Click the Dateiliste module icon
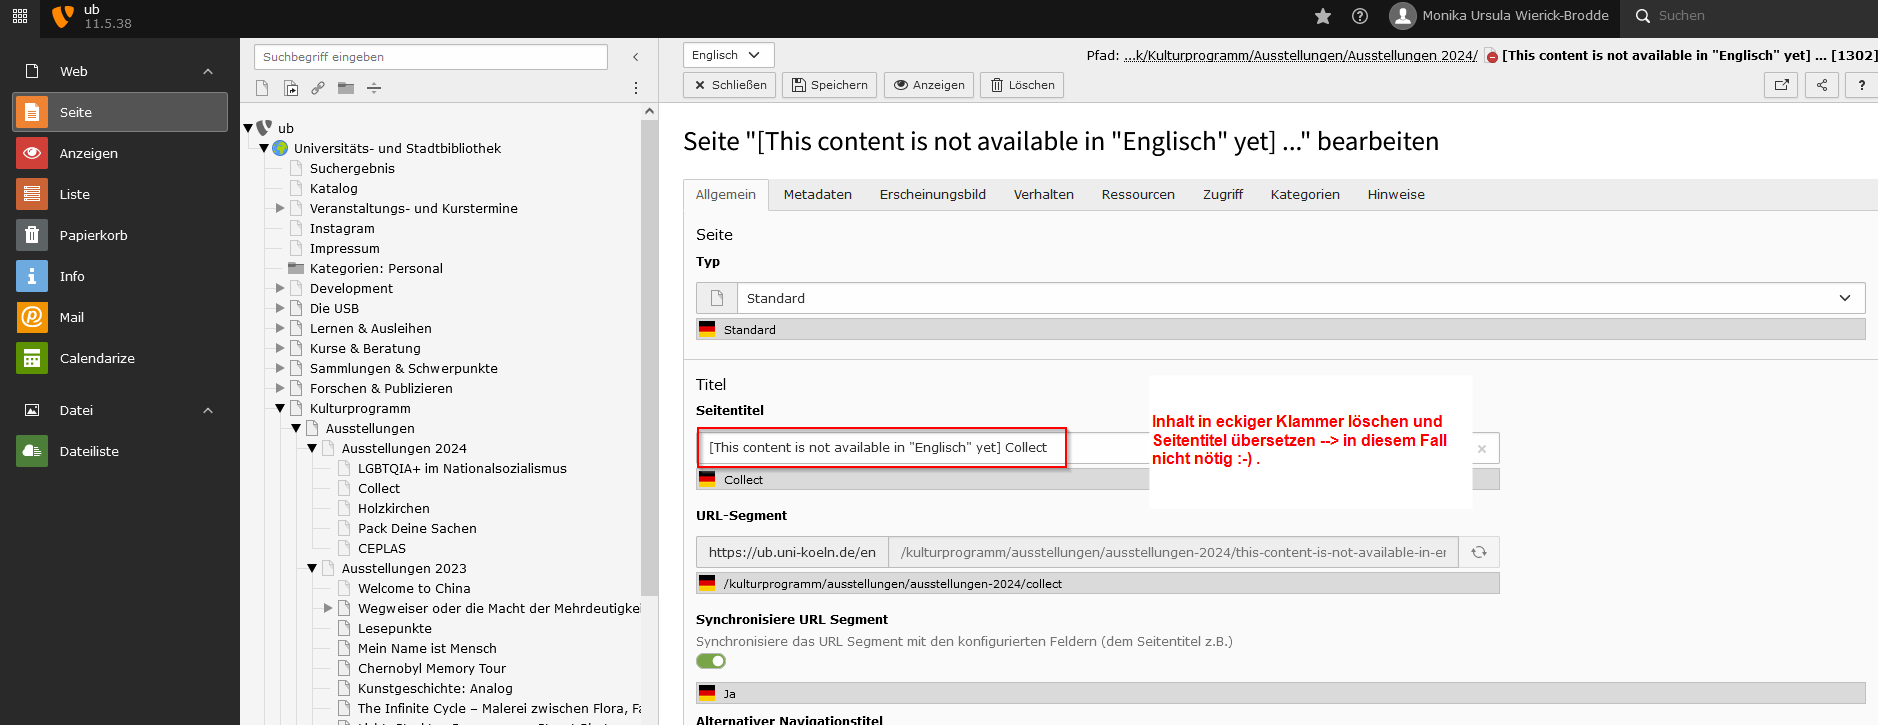 32,451
